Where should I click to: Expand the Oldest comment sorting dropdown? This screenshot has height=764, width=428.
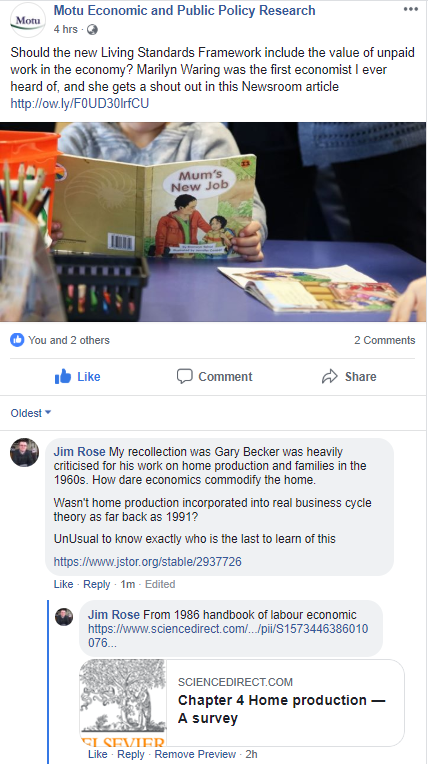(x=31, y=413)
